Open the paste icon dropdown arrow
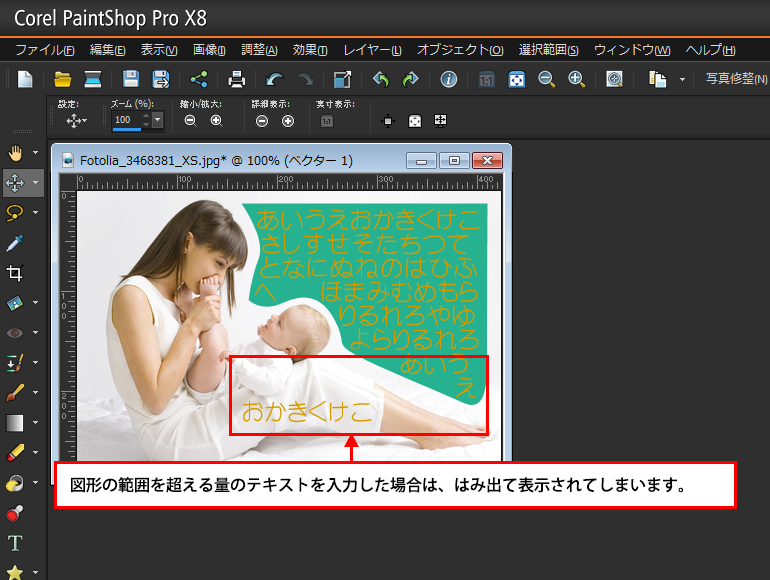Screen dimensions: 770x580 [x=682, y=79]
